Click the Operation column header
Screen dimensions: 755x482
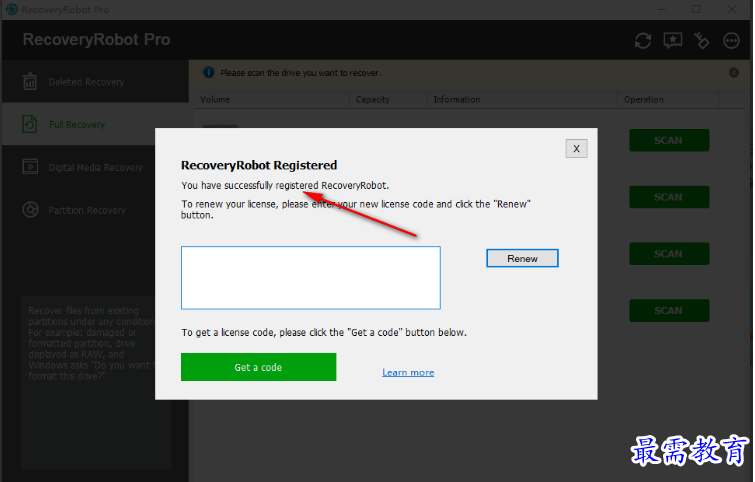coord(668,99)
